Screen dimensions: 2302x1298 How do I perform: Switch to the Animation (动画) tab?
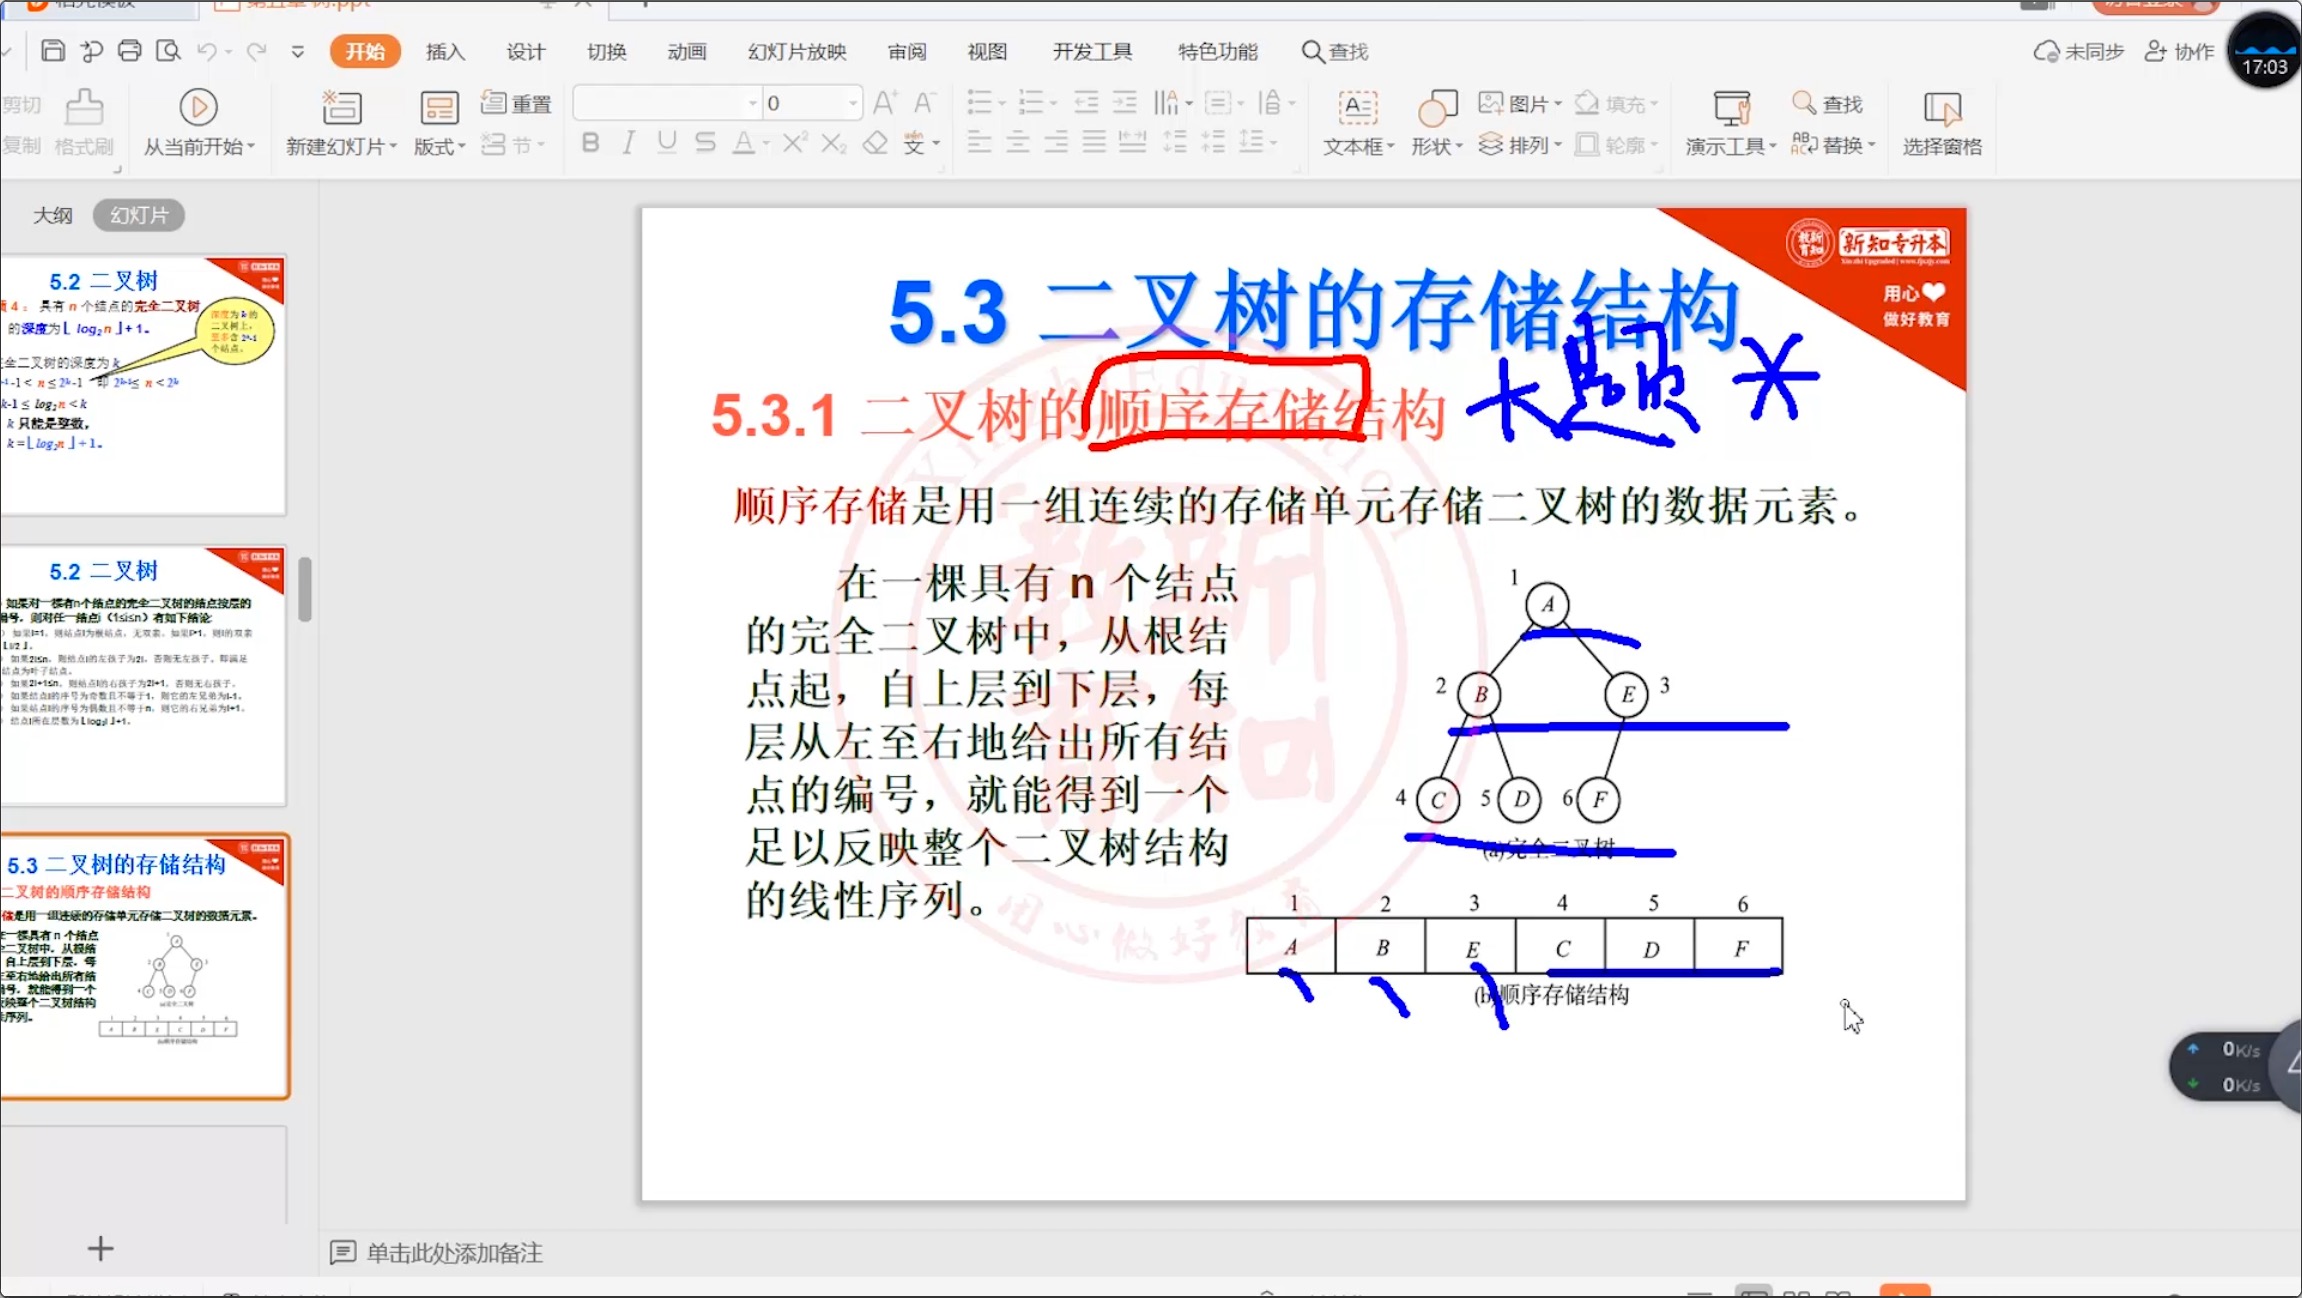687,52
